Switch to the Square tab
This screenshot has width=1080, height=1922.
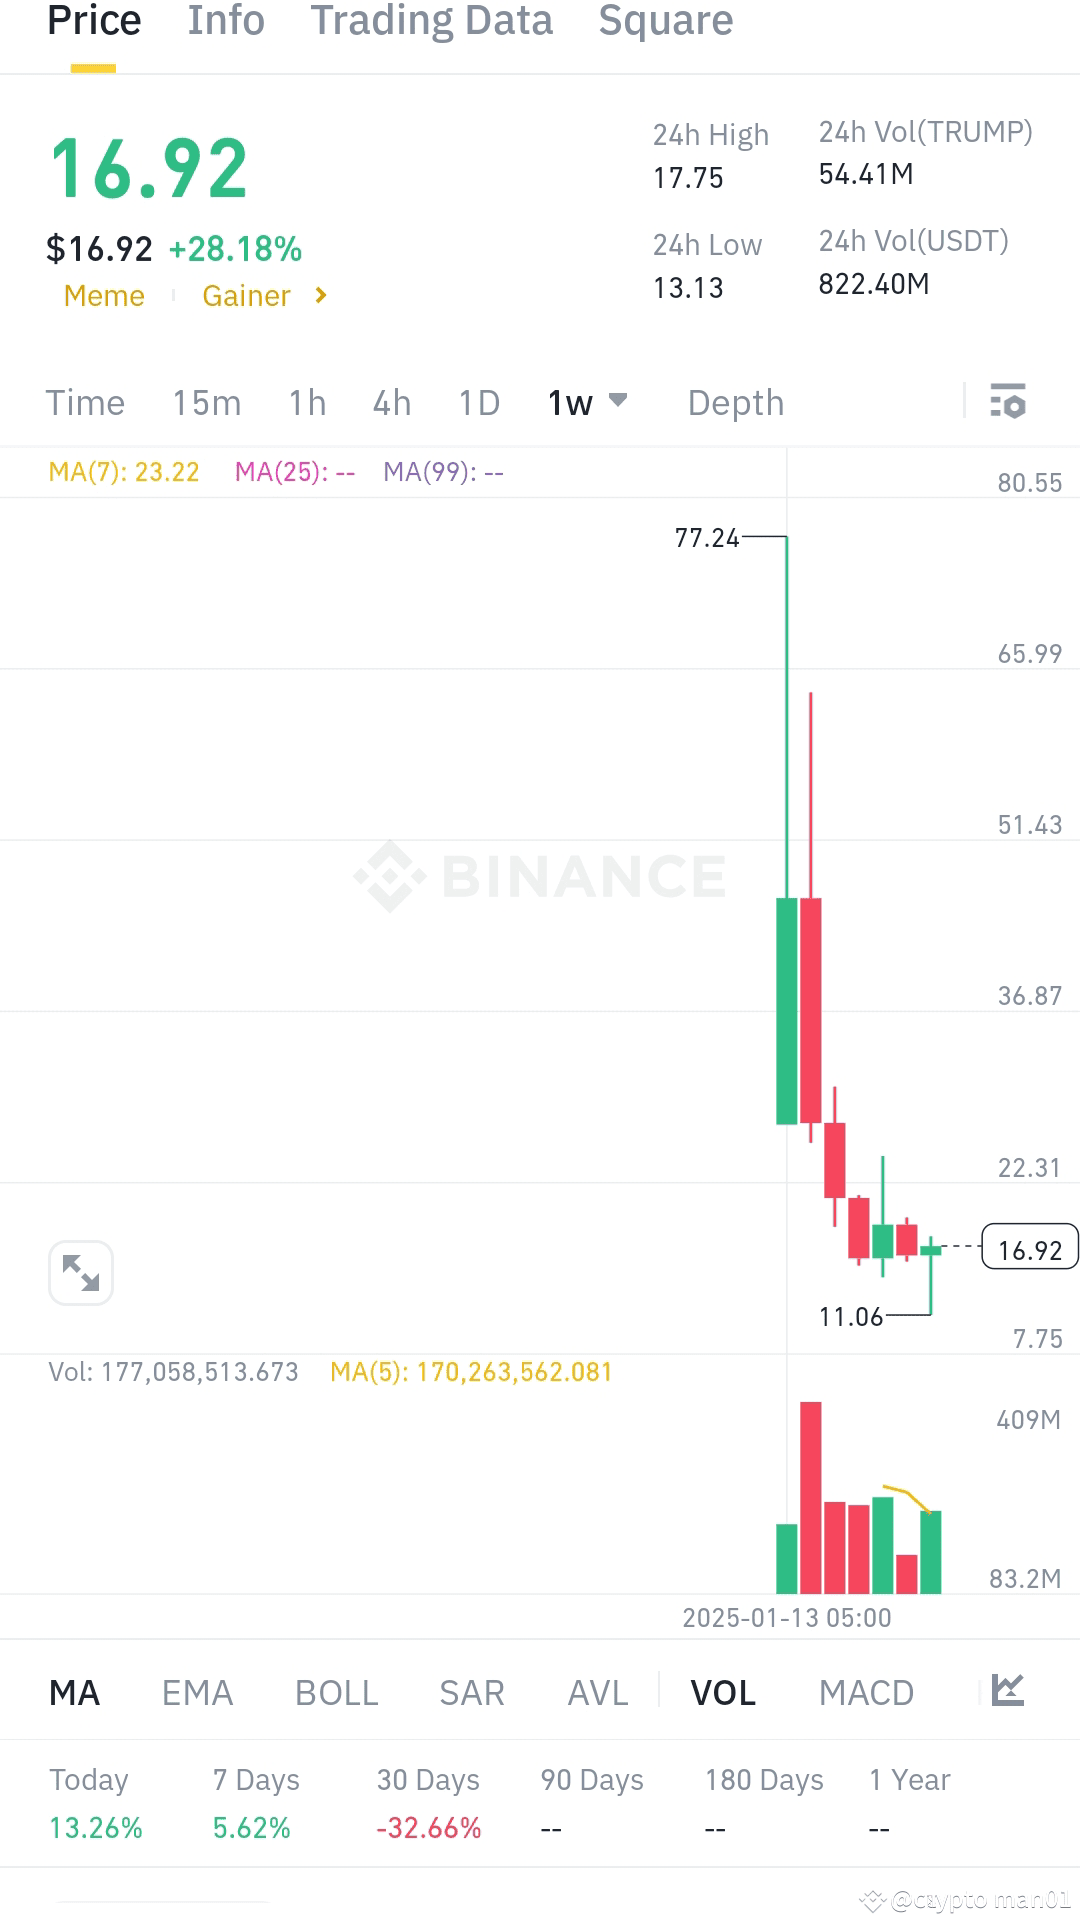tap(666, 20)
